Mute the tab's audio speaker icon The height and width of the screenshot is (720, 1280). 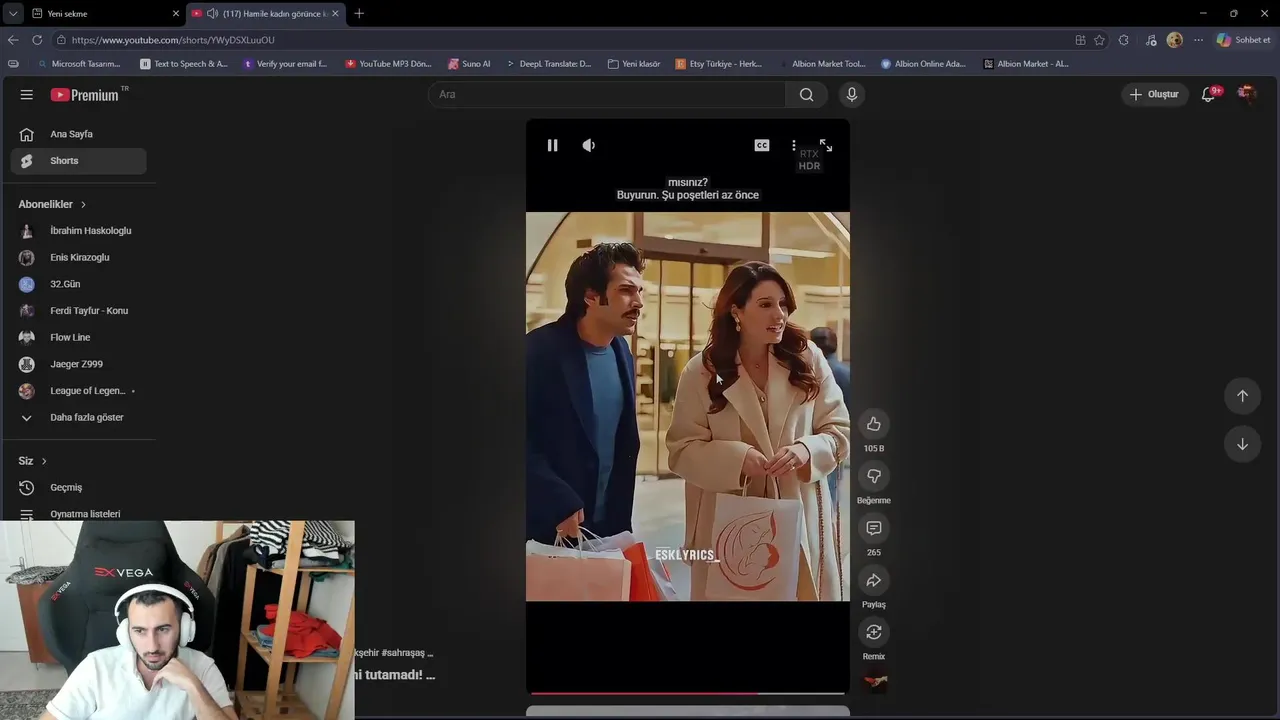tap(212, 13)
